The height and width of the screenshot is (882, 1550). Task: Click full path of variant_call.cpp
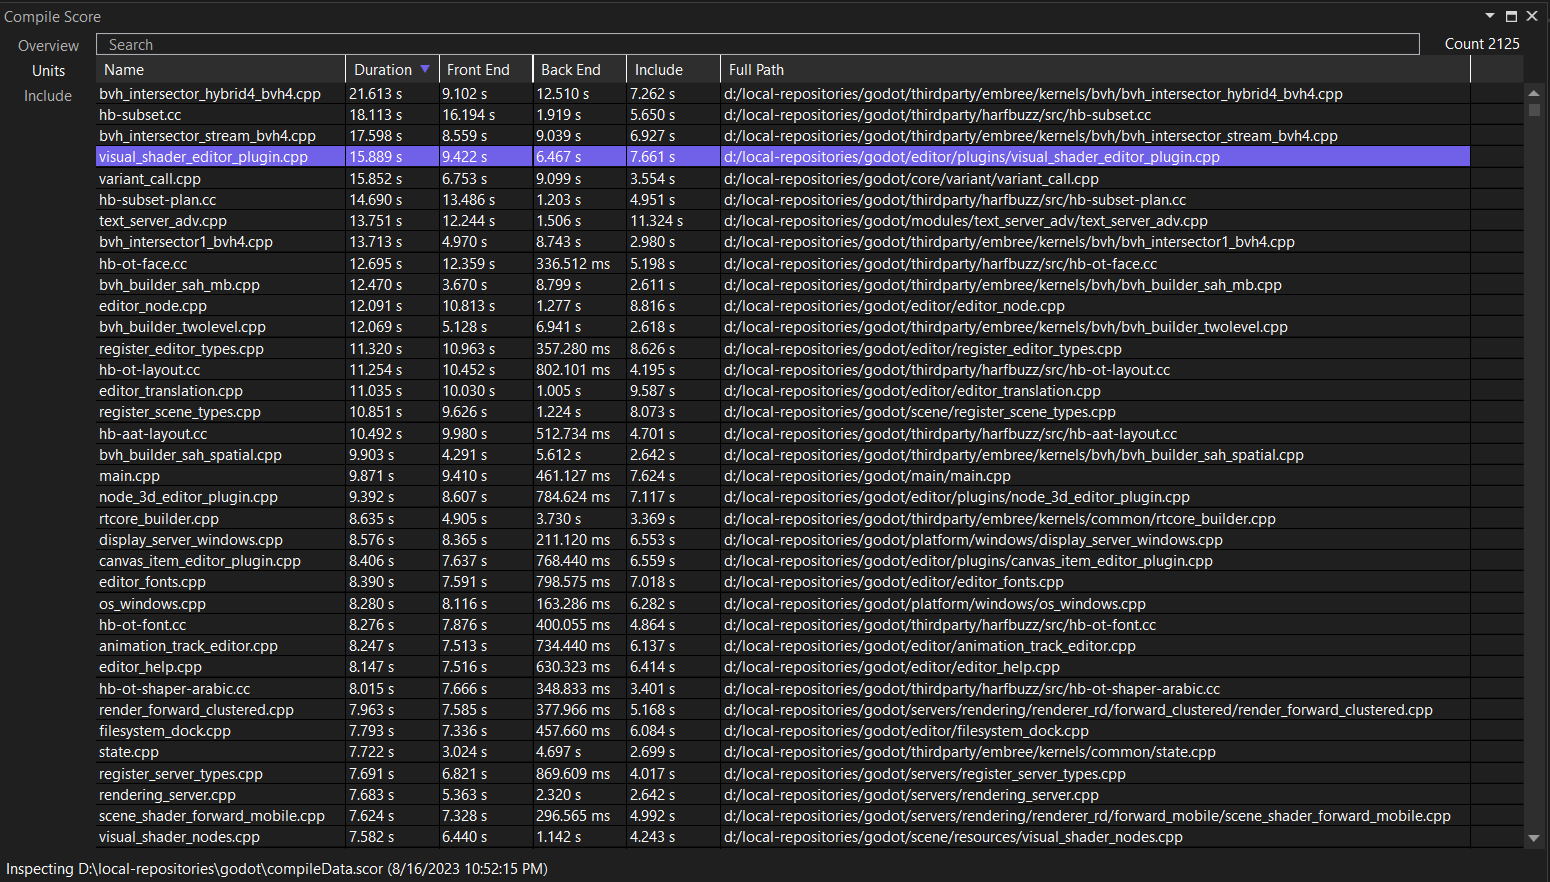tap(911, 179)
